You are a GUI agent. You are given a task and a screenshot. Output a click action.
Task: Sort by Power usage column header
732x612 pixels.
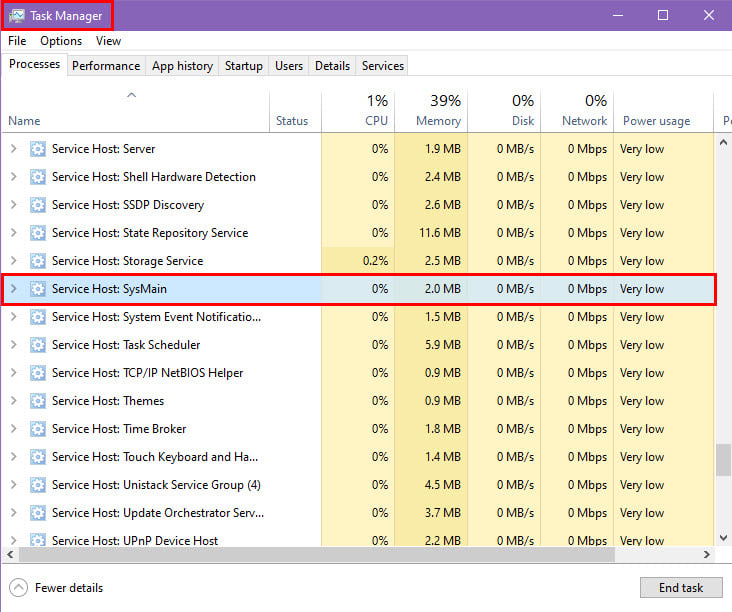click(663, 111)
